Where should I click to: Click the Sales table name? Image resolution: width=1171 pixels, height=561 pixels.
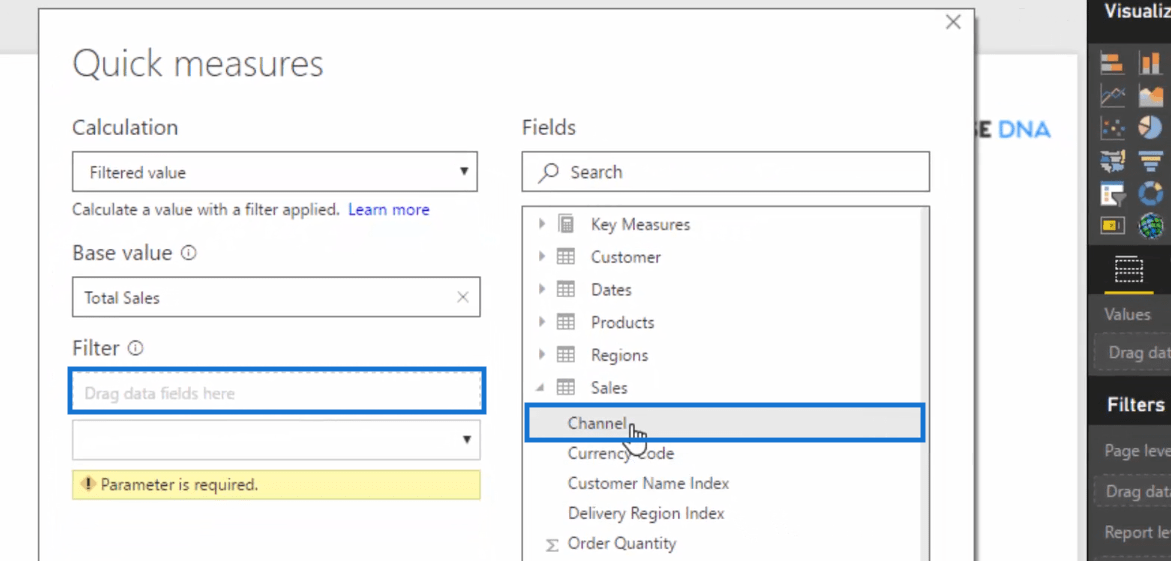[609, 388]
